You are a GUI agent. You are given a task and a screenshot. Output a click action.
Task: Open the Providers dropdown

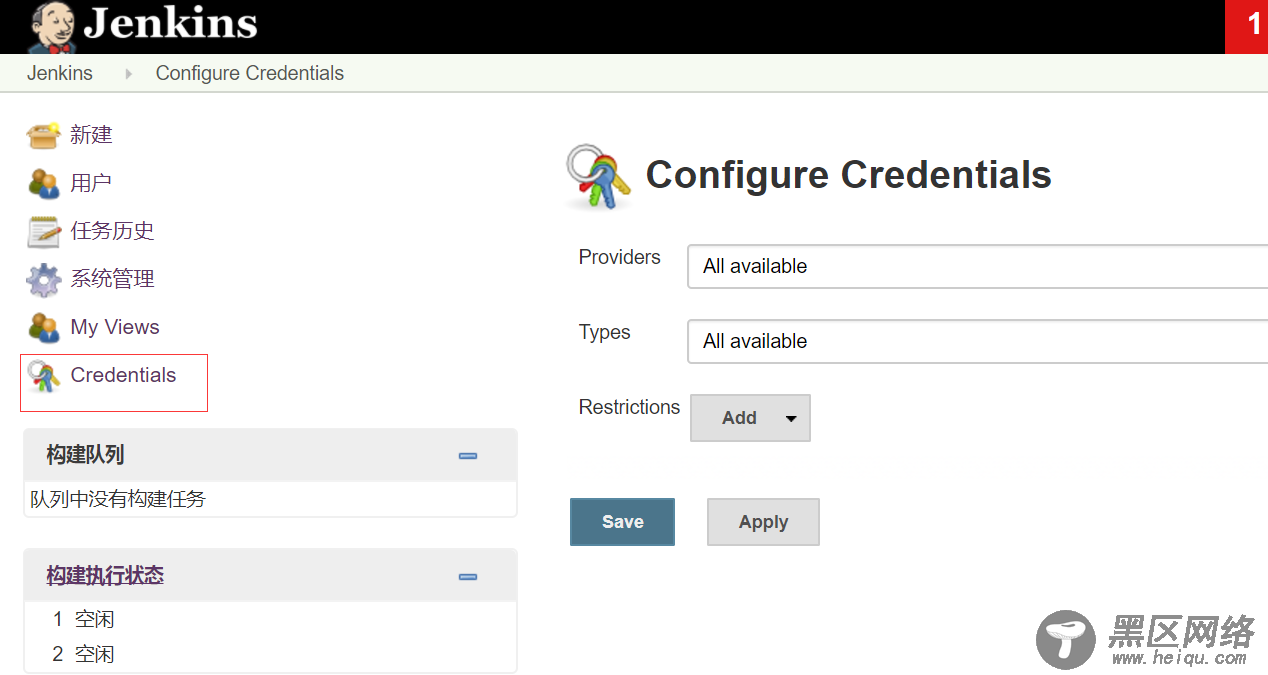(977, 266)
